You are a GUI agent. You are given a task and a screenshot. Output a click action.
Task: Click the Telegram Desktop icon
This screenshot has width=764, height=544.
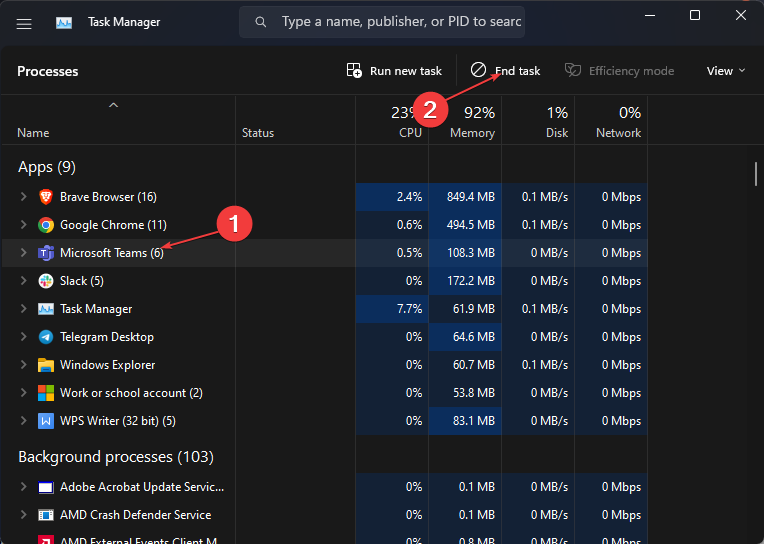coord(46,337)
